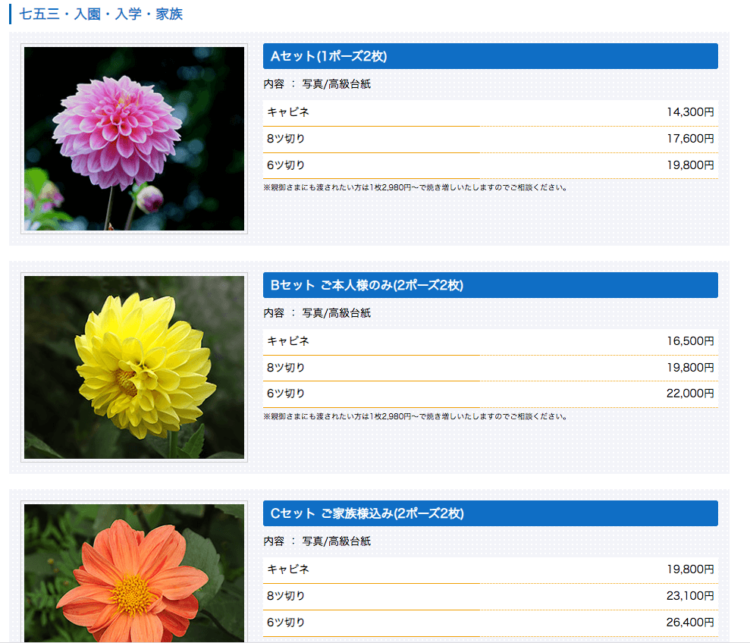This screenshot has width=750, height=643.
Task: Select the Bセット ご本人様のみ header
Action: (x=490, y=285)
